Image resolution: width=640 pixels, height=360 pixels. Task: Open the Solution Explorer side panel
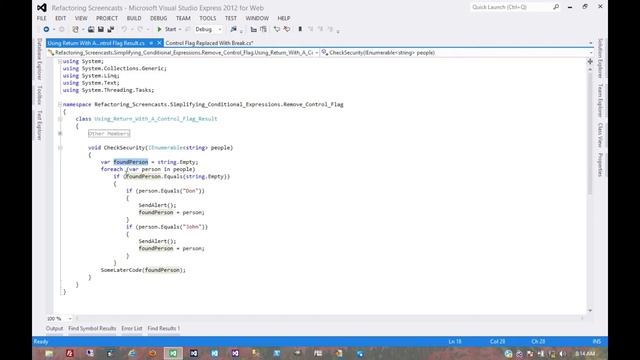pos(600,58)
